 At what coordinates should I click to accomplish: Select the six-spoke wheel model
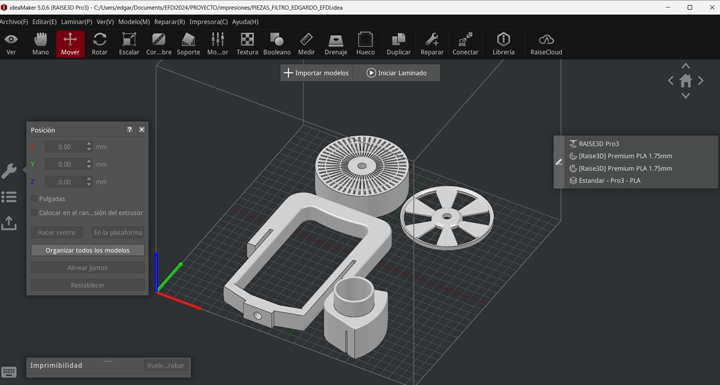coord(447,217)
